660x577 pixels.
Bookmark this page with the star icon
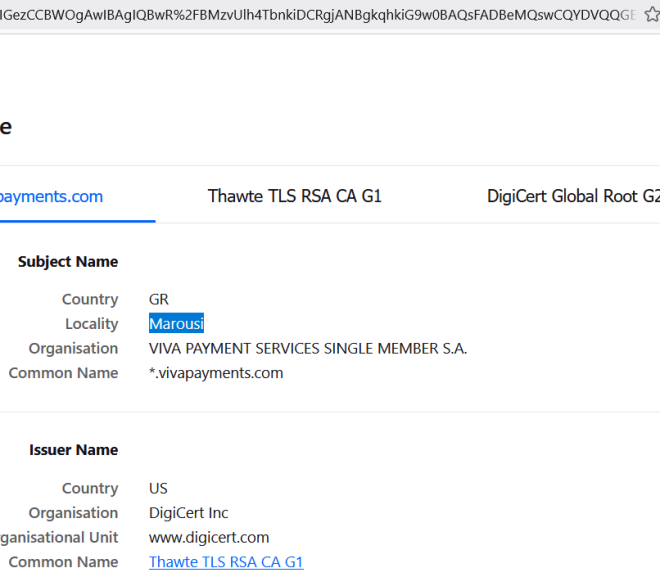pos(653,15)
